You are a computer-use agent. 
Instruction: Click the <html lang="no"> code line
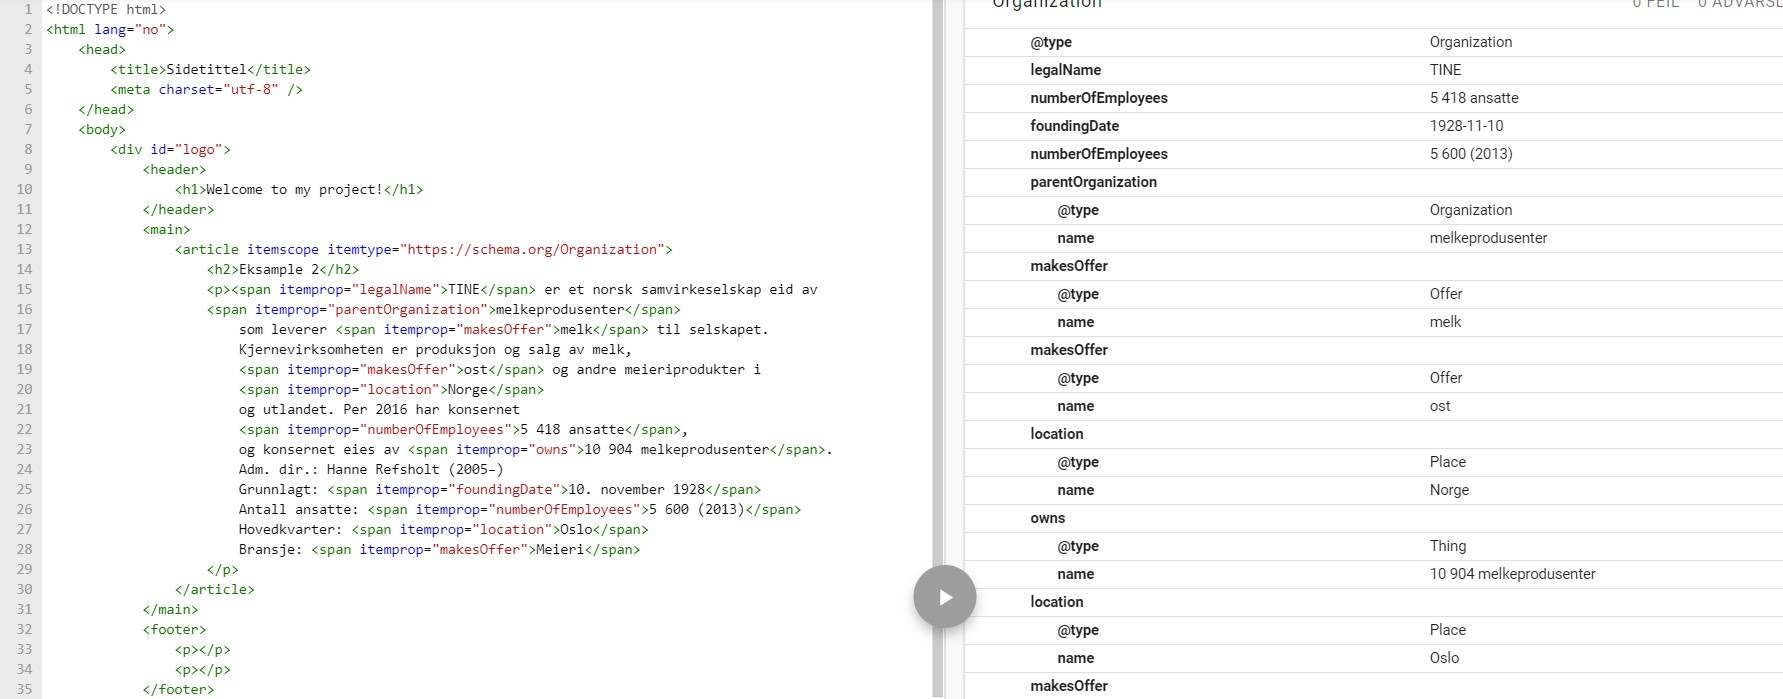pyautogui.click(x=110, y=29)
